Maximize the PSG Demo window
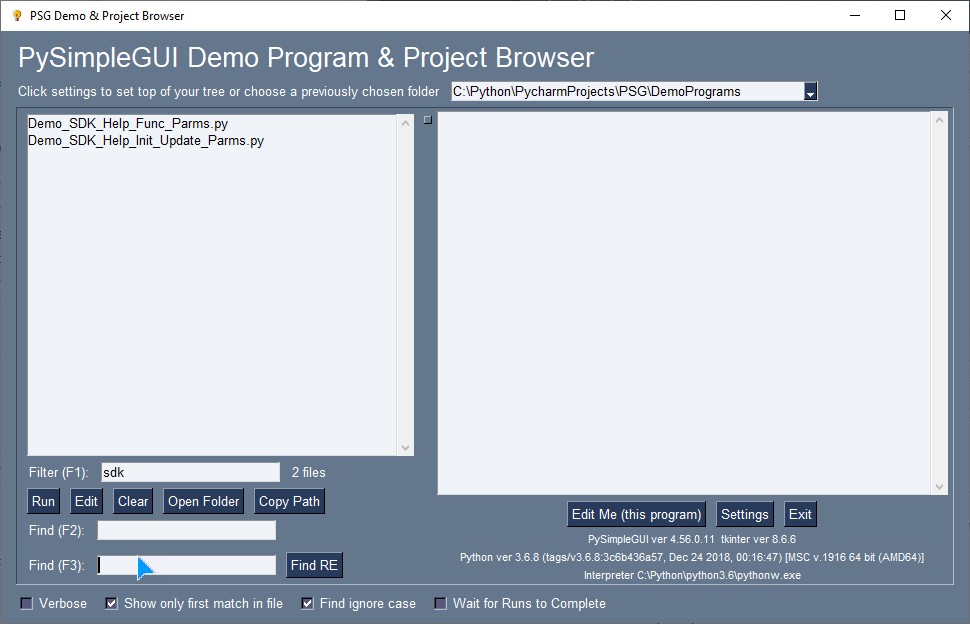This screenshot has height=624, width=970. coord(900,15)
